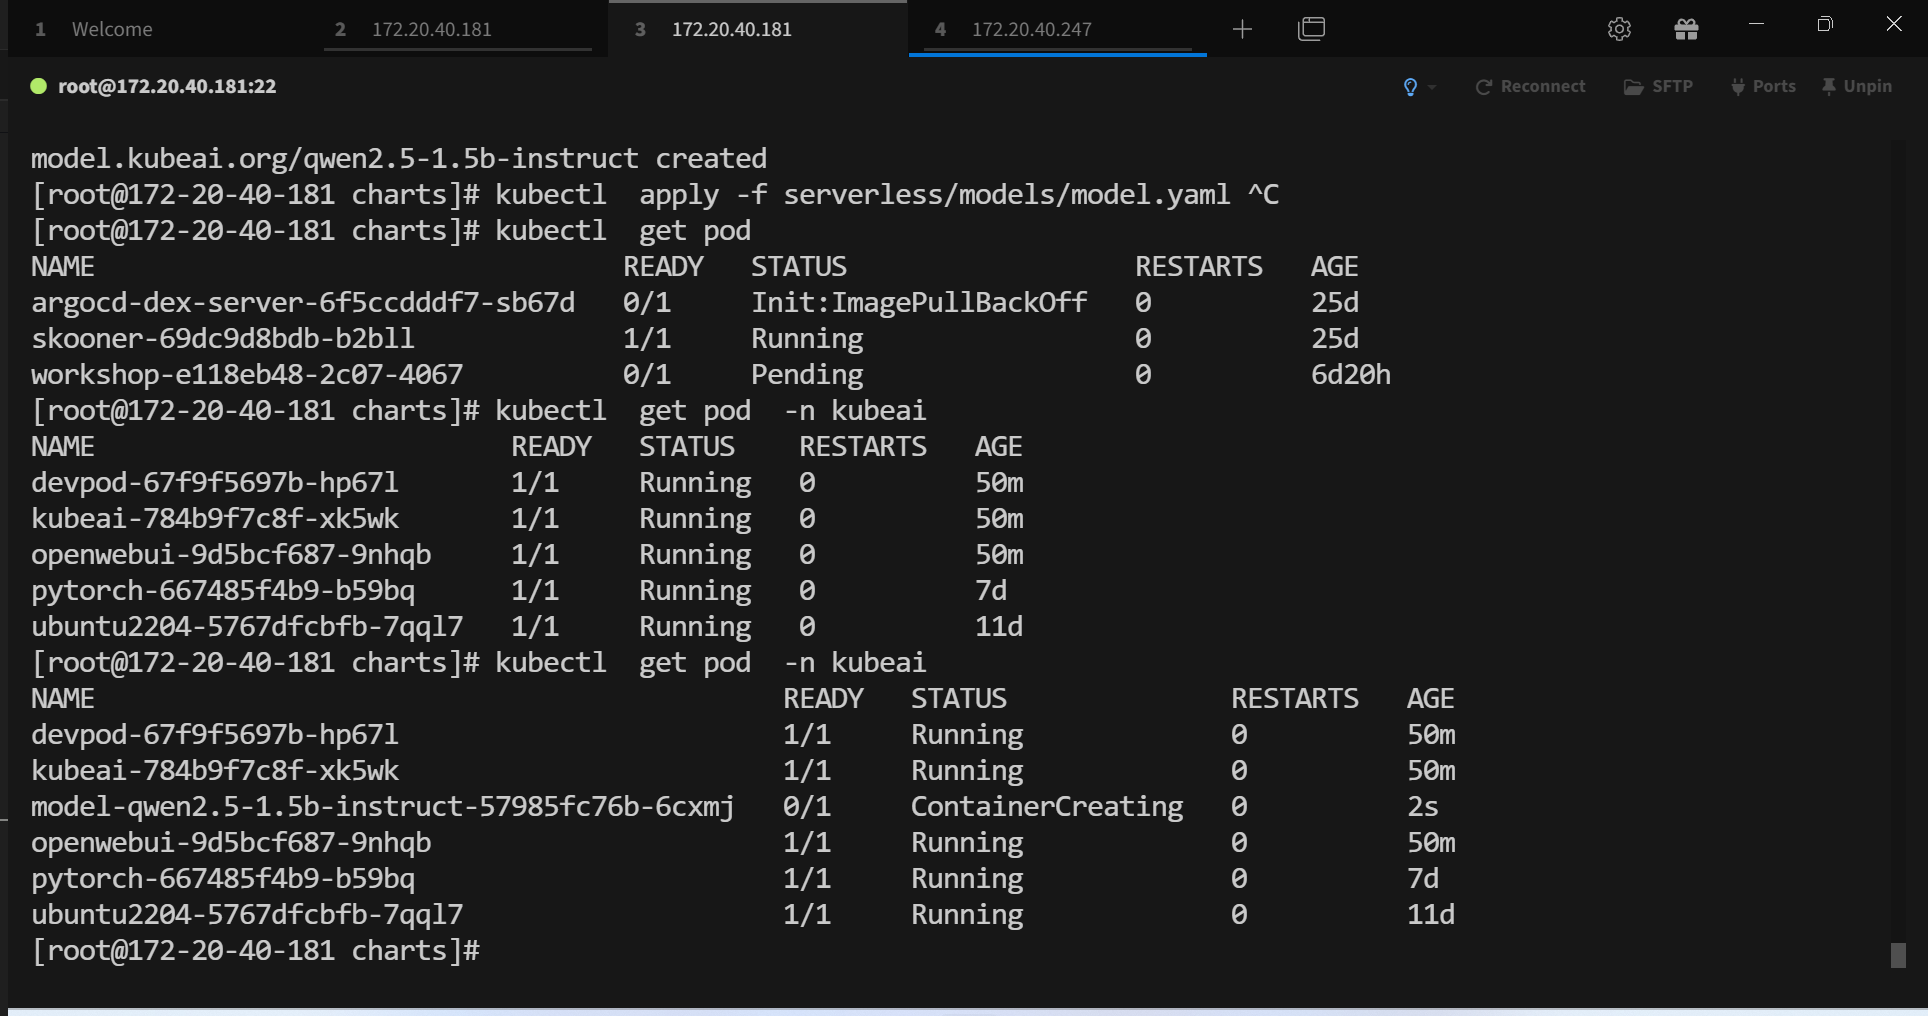Open the Ports forwarding panel
Screen dimensions: 1928x1016
coord(1763,87)
